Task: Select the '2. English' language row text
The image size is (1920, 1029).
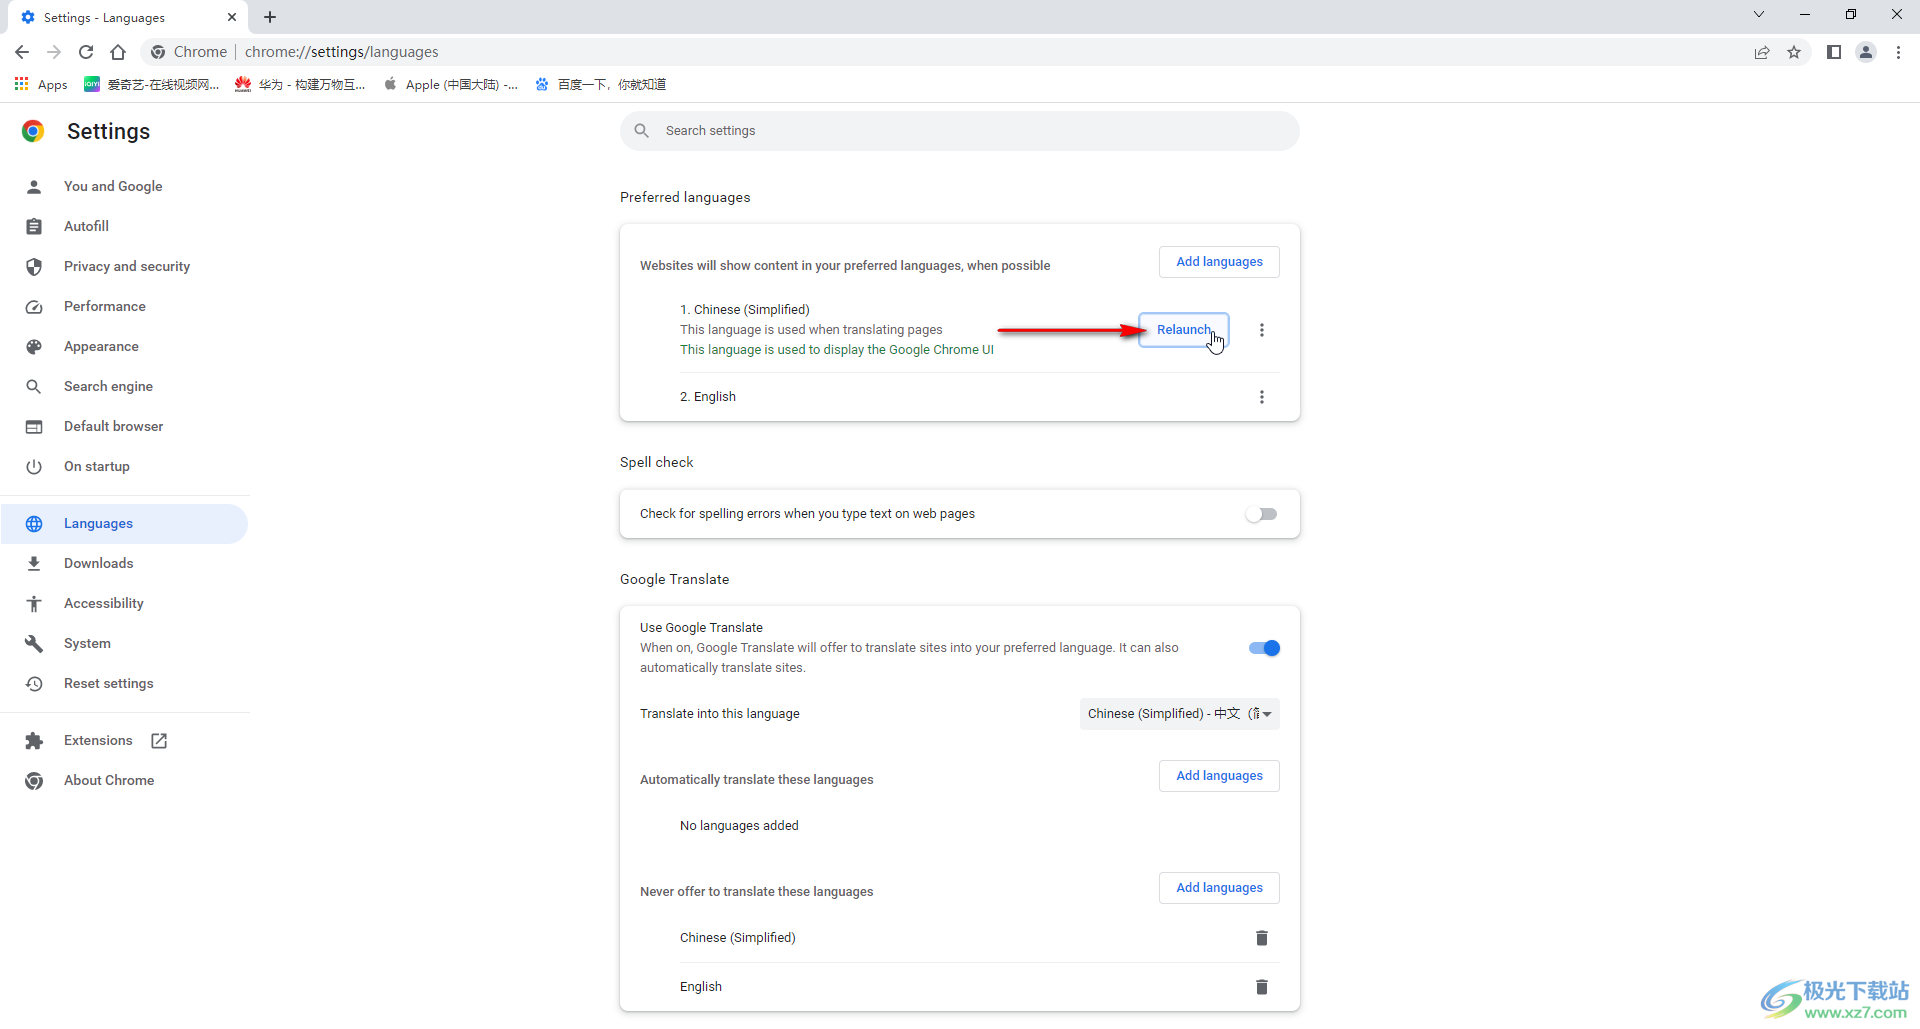Action: point(708,397)
